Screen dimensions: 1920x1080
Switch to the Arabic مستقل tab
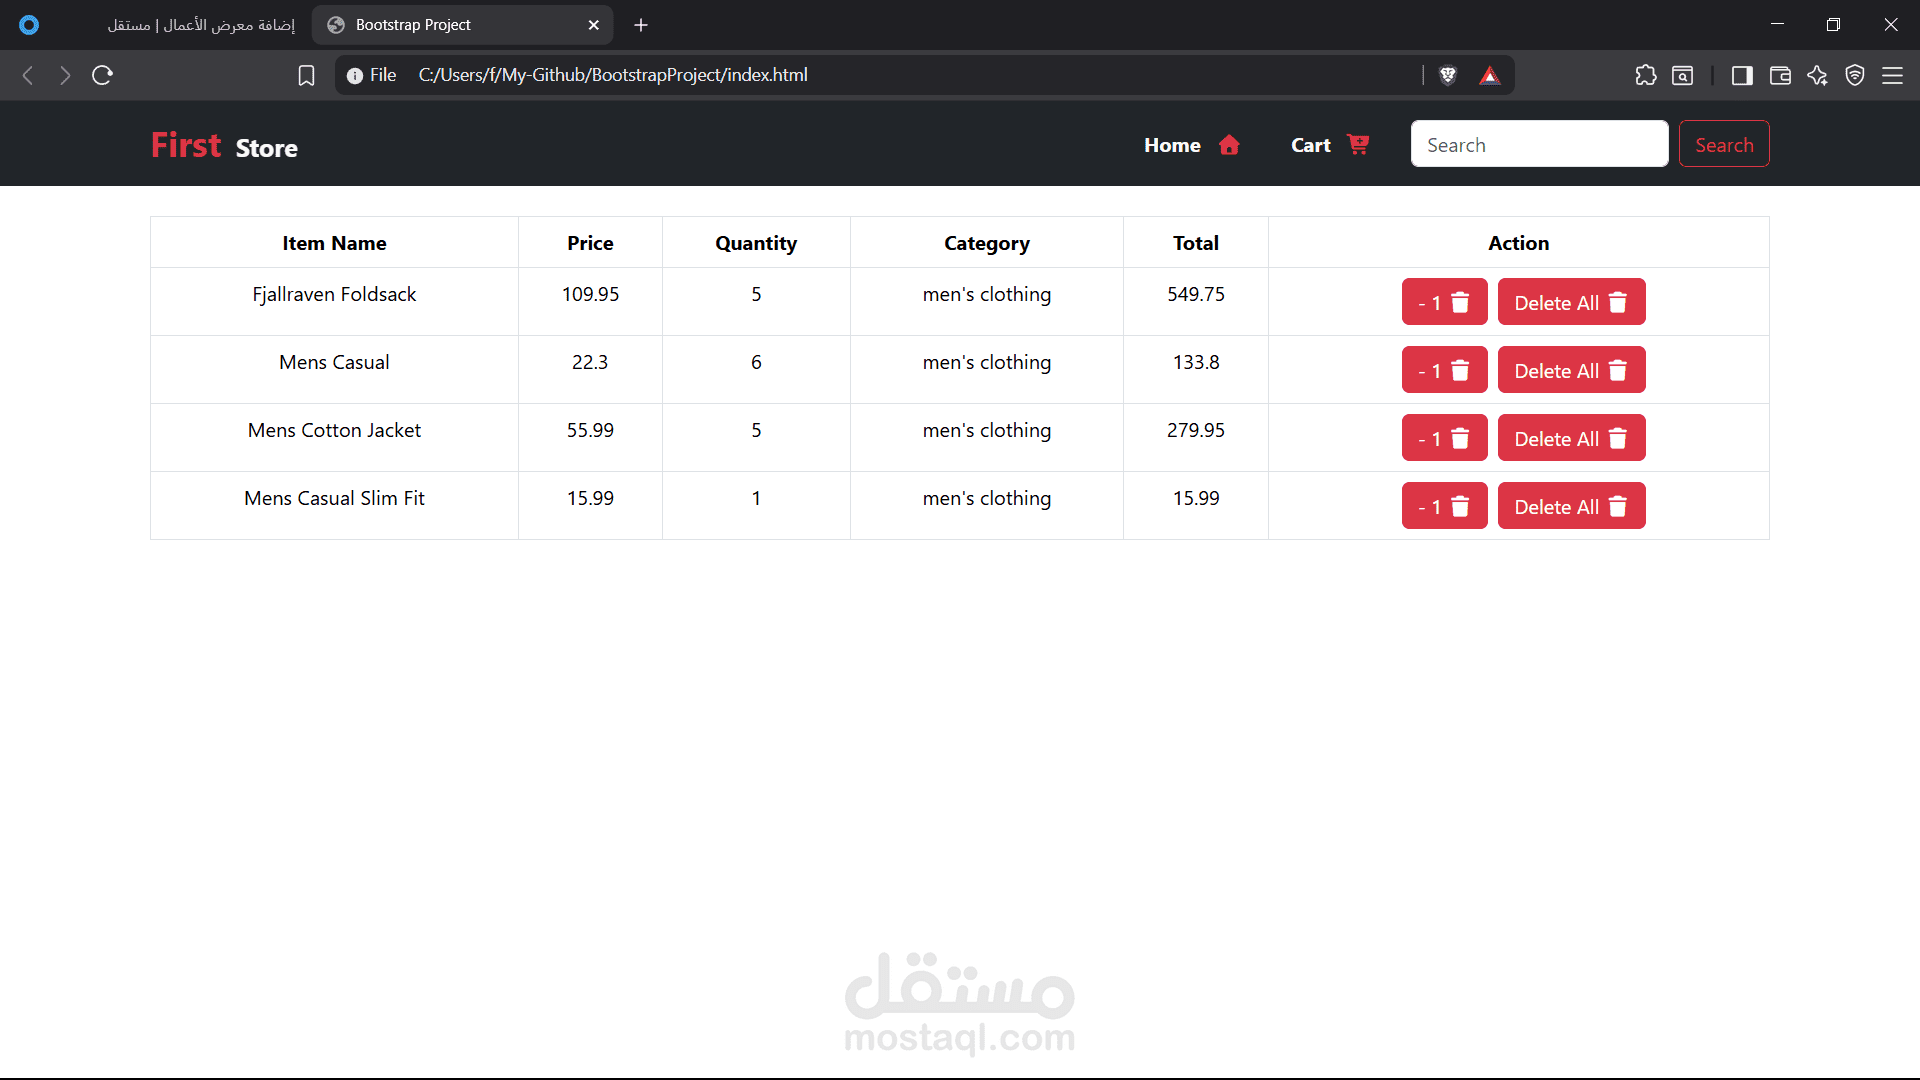pos(201,25)
